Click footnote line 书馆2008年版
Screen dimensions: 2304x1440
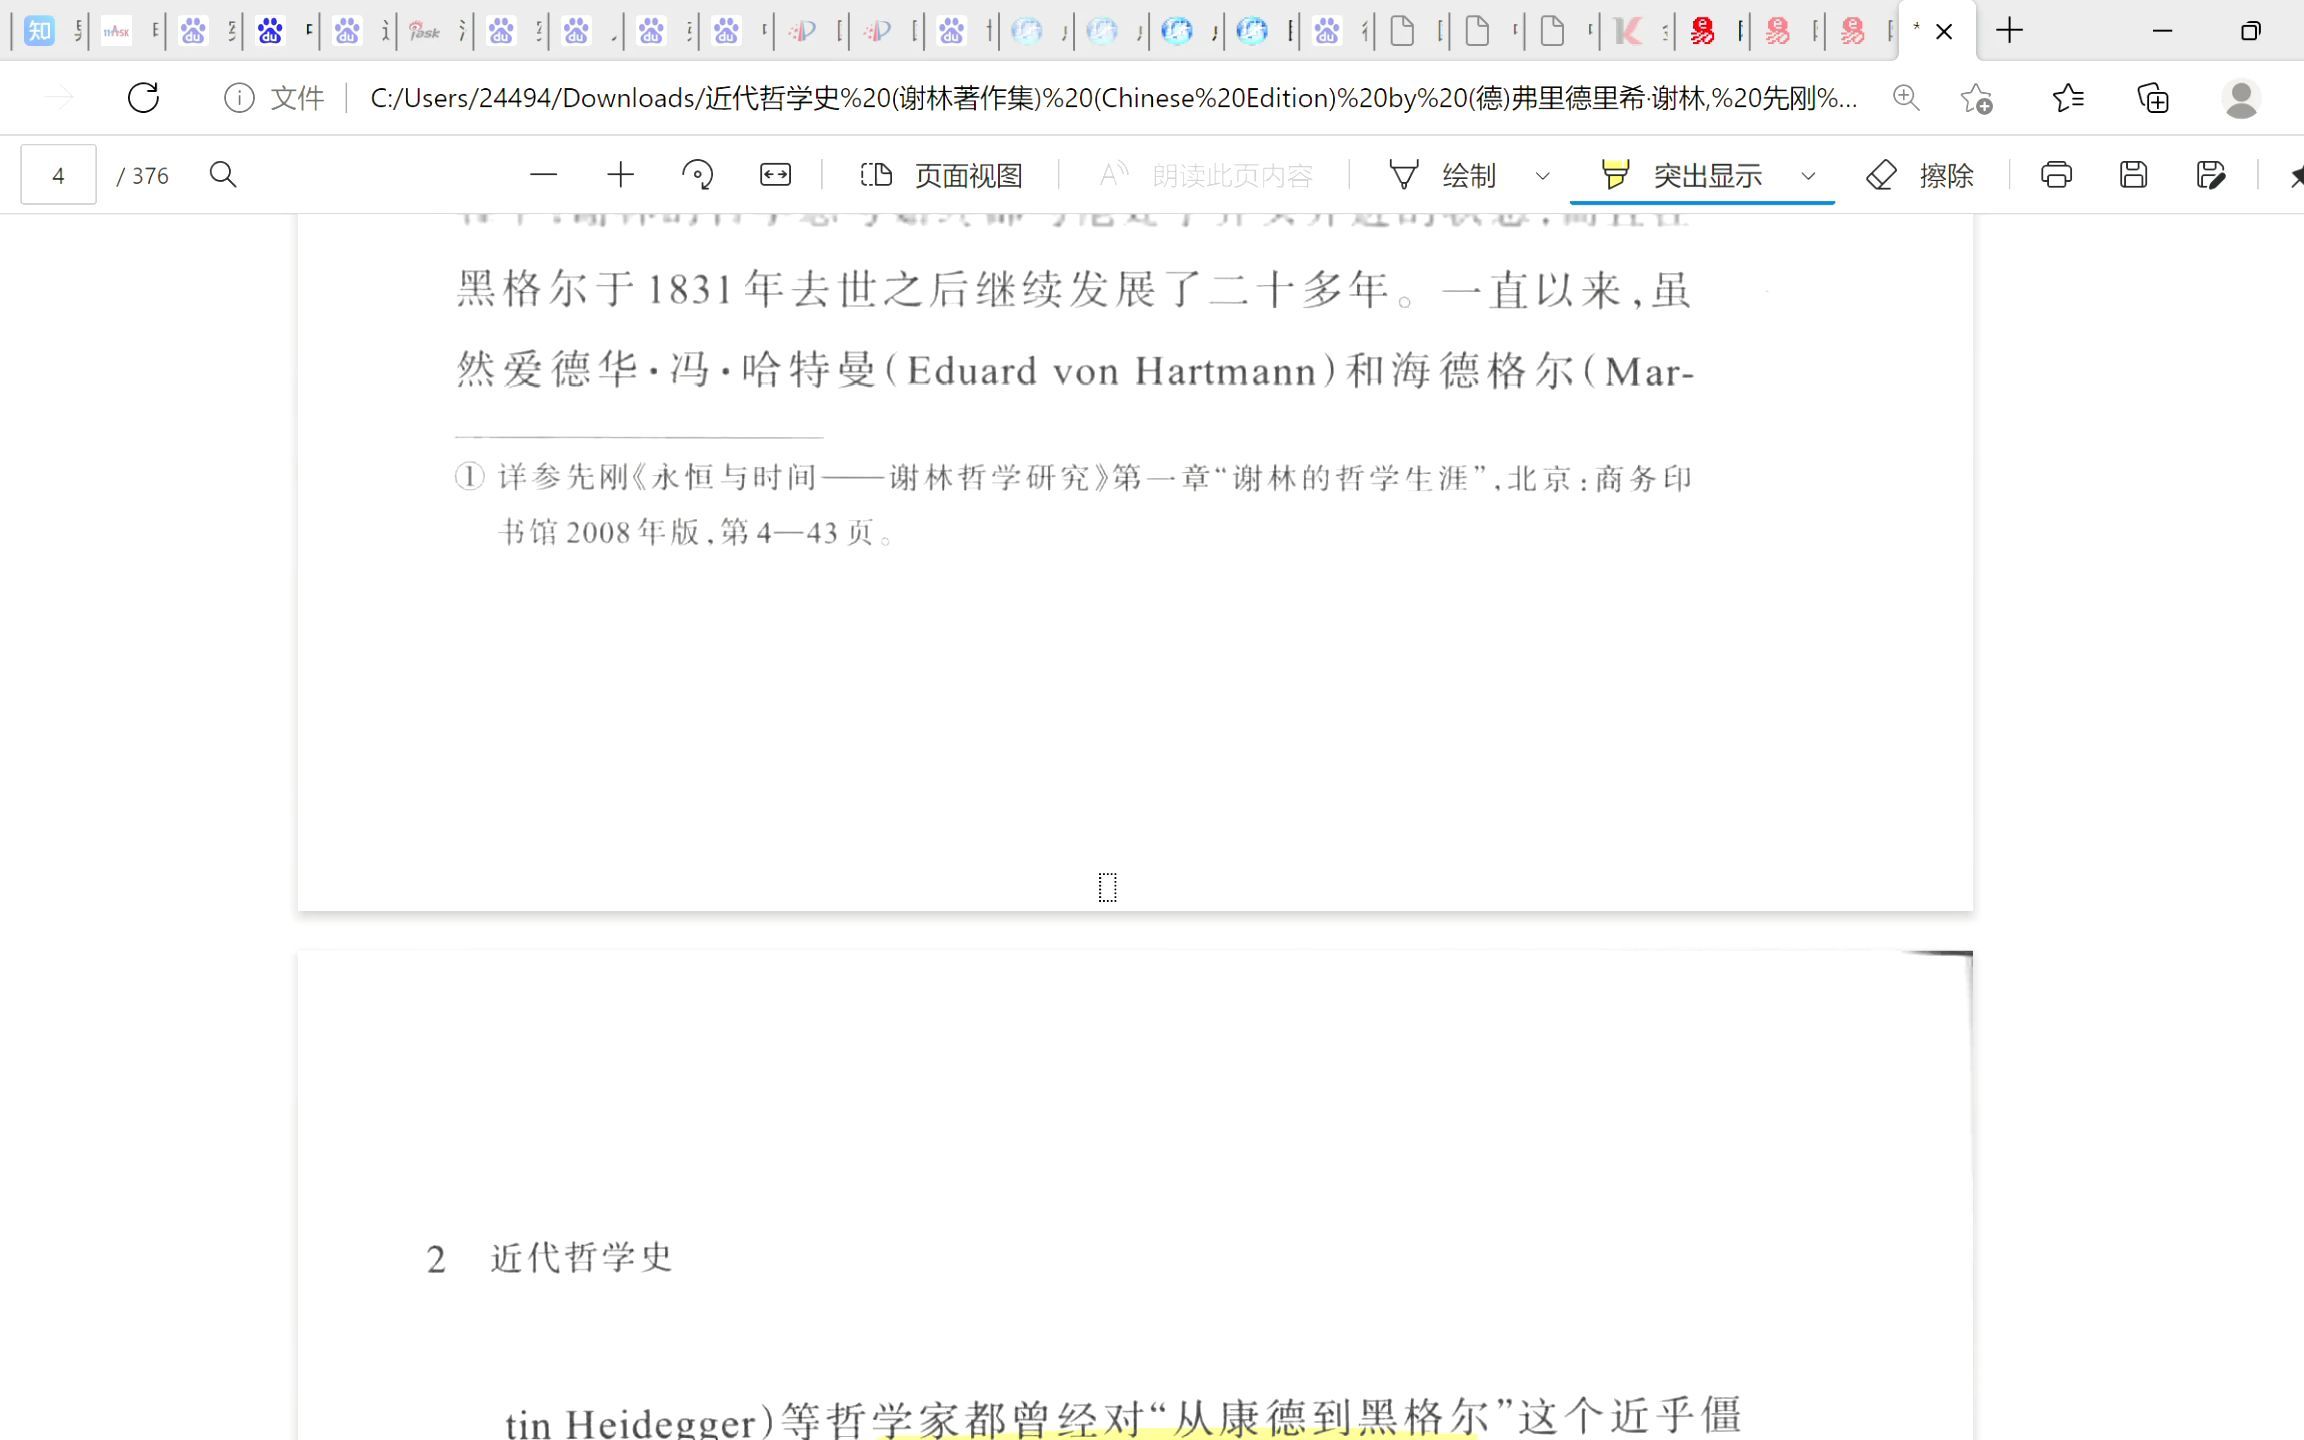click(696, 532)
